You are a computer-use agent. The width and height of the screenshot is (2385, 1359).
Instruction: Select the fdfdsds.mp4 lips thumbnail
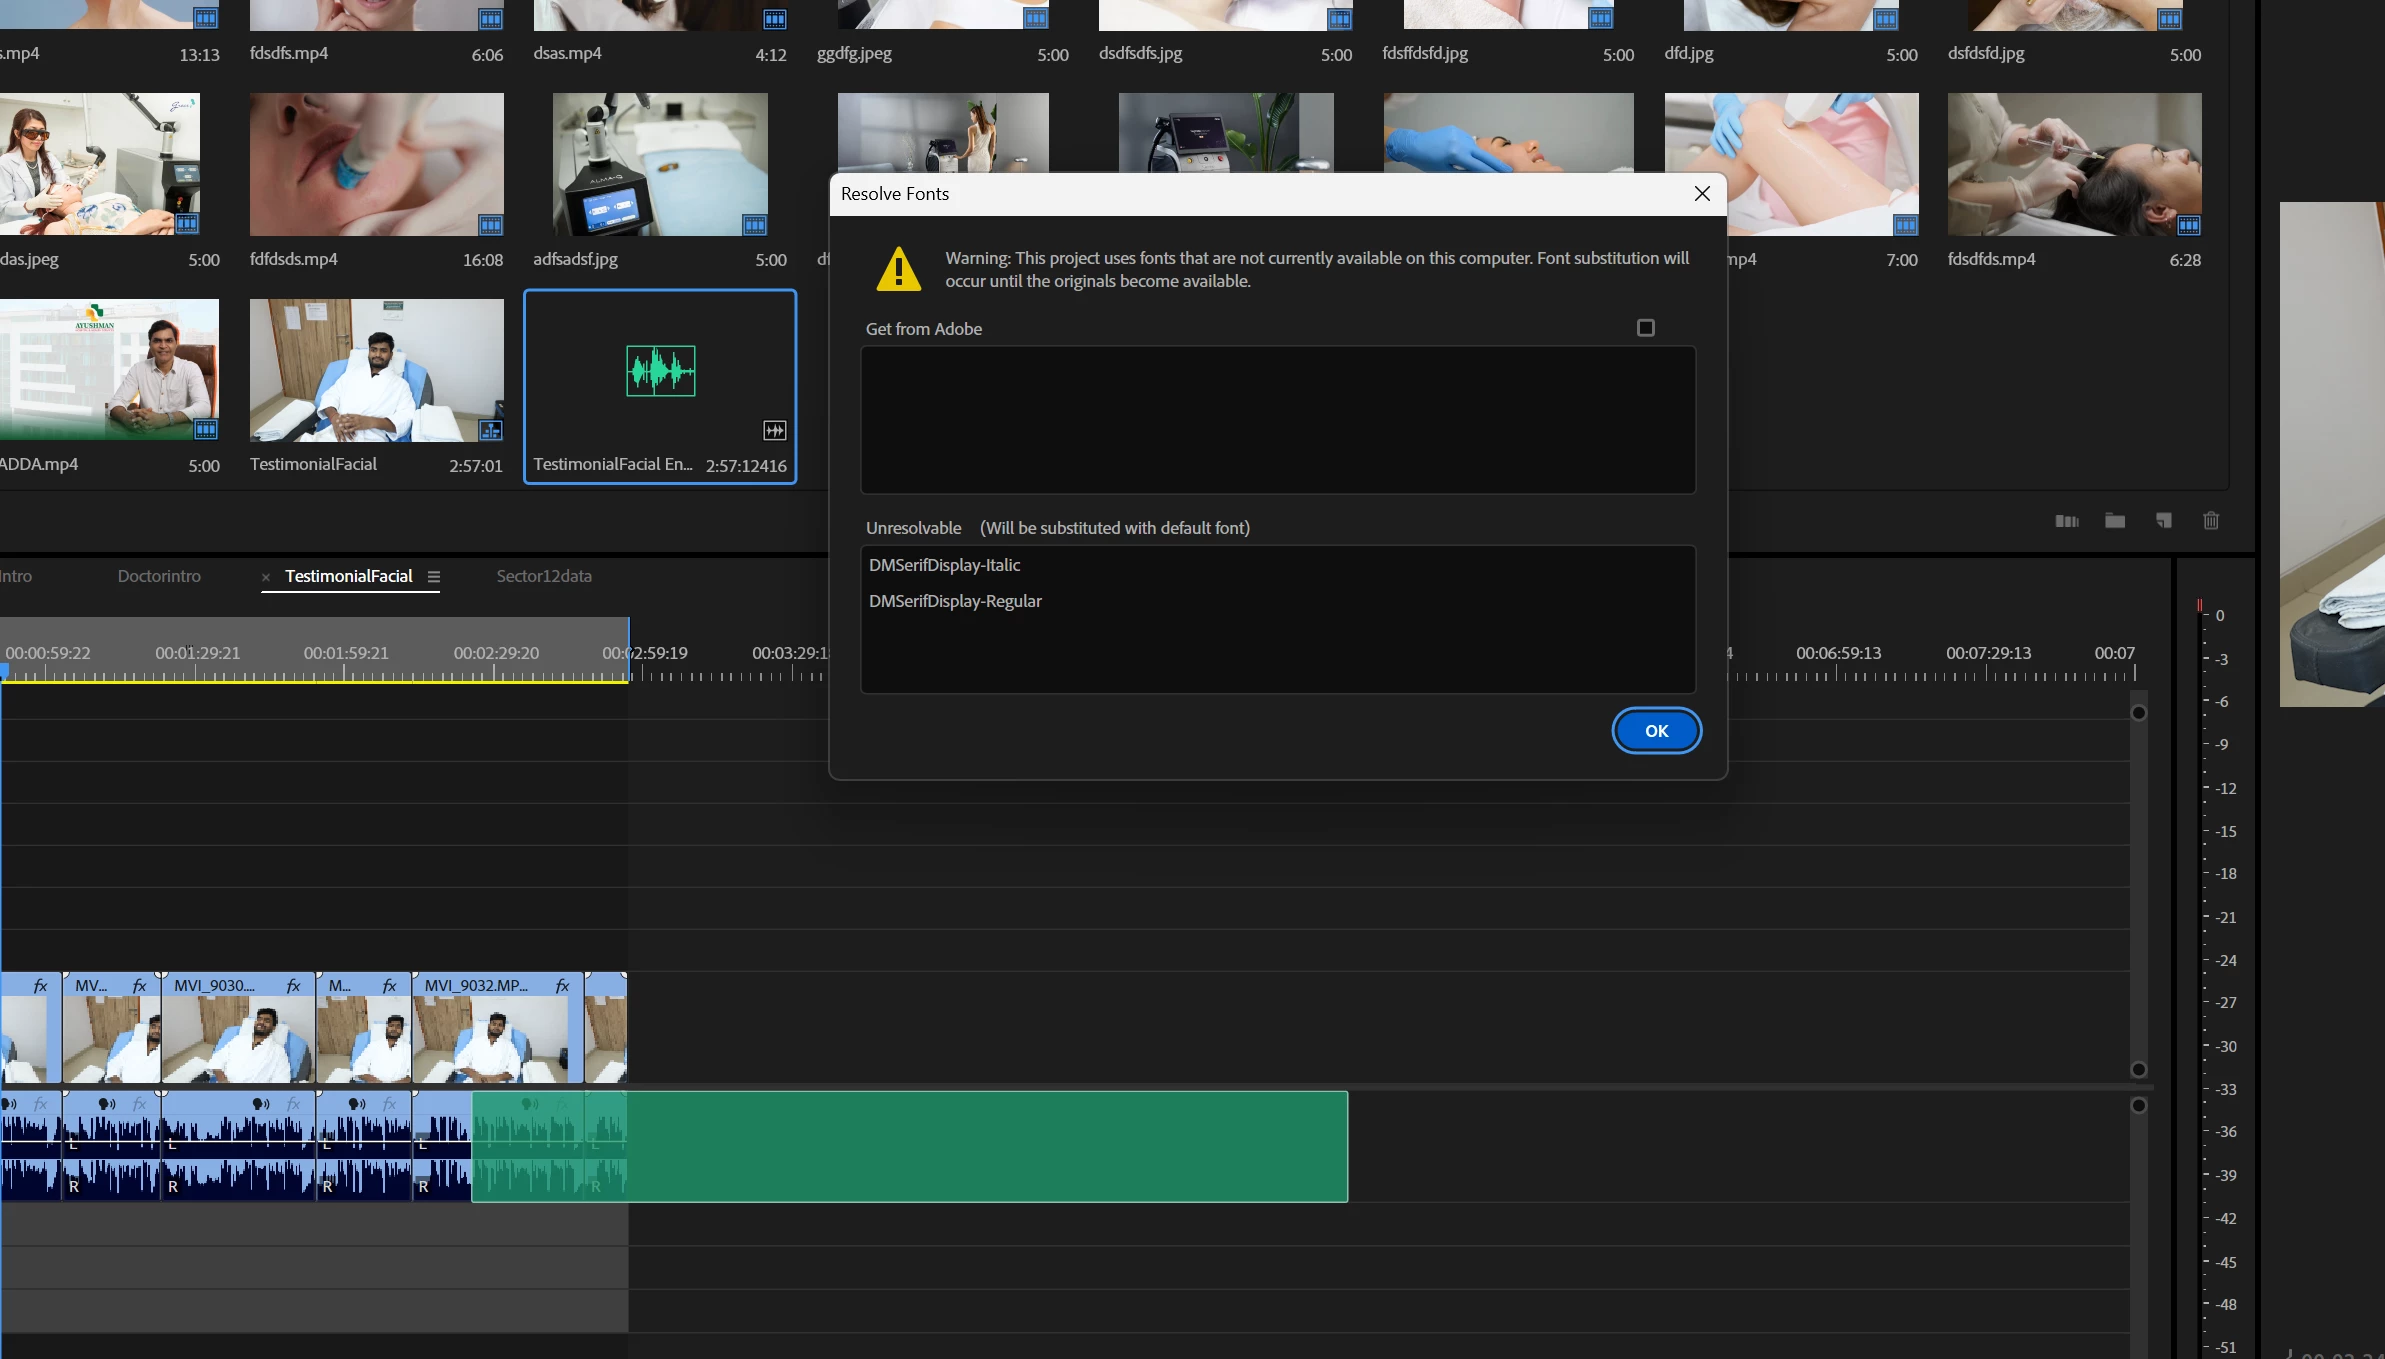(376, 165)
